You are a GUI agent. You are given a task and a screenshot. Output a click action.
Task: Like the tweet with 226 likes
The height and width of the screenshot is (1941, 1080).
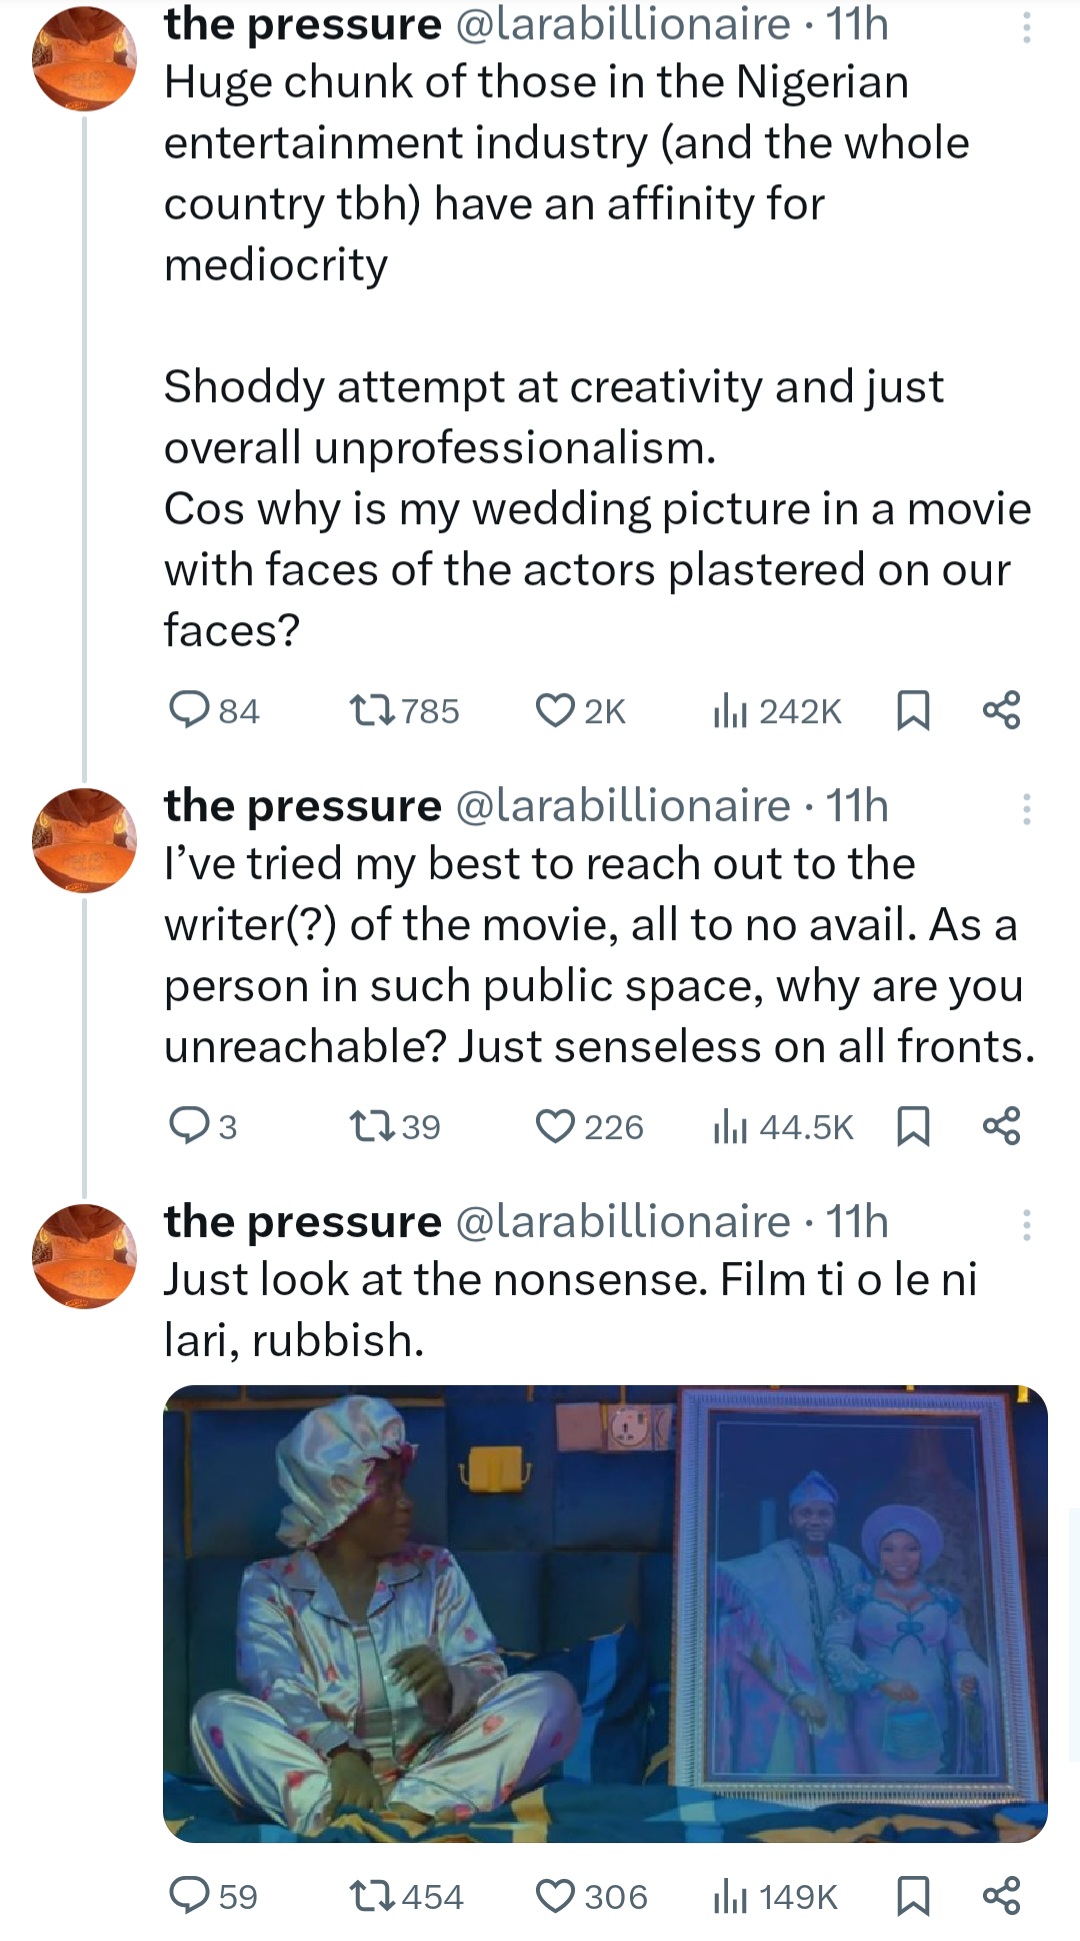554,1126
